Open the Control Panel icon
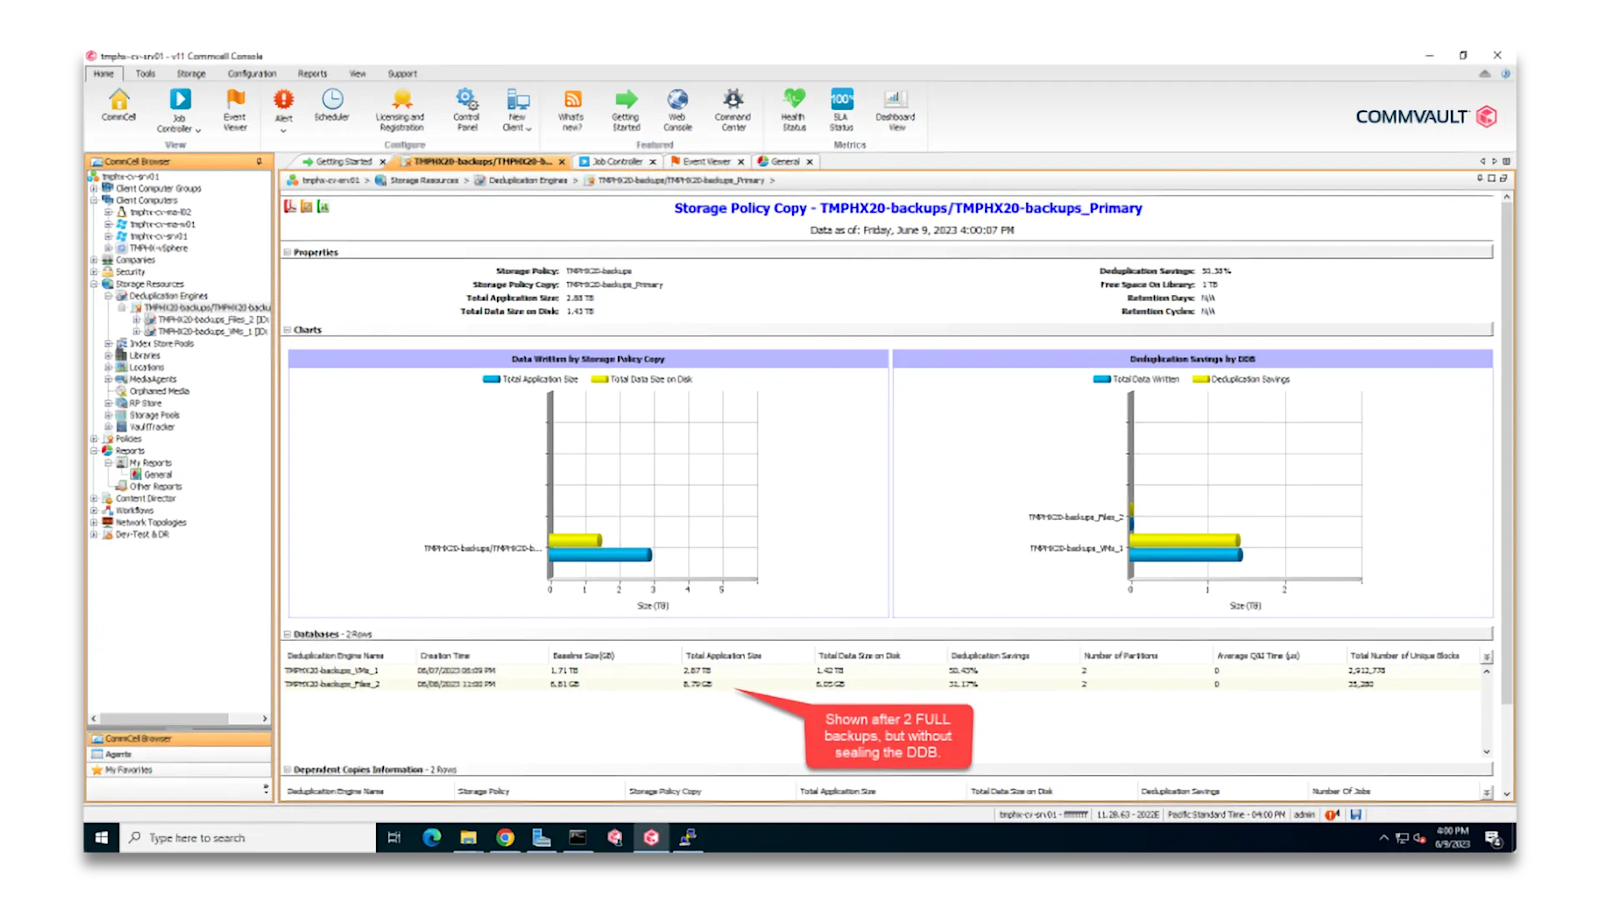 coord(467,109)
